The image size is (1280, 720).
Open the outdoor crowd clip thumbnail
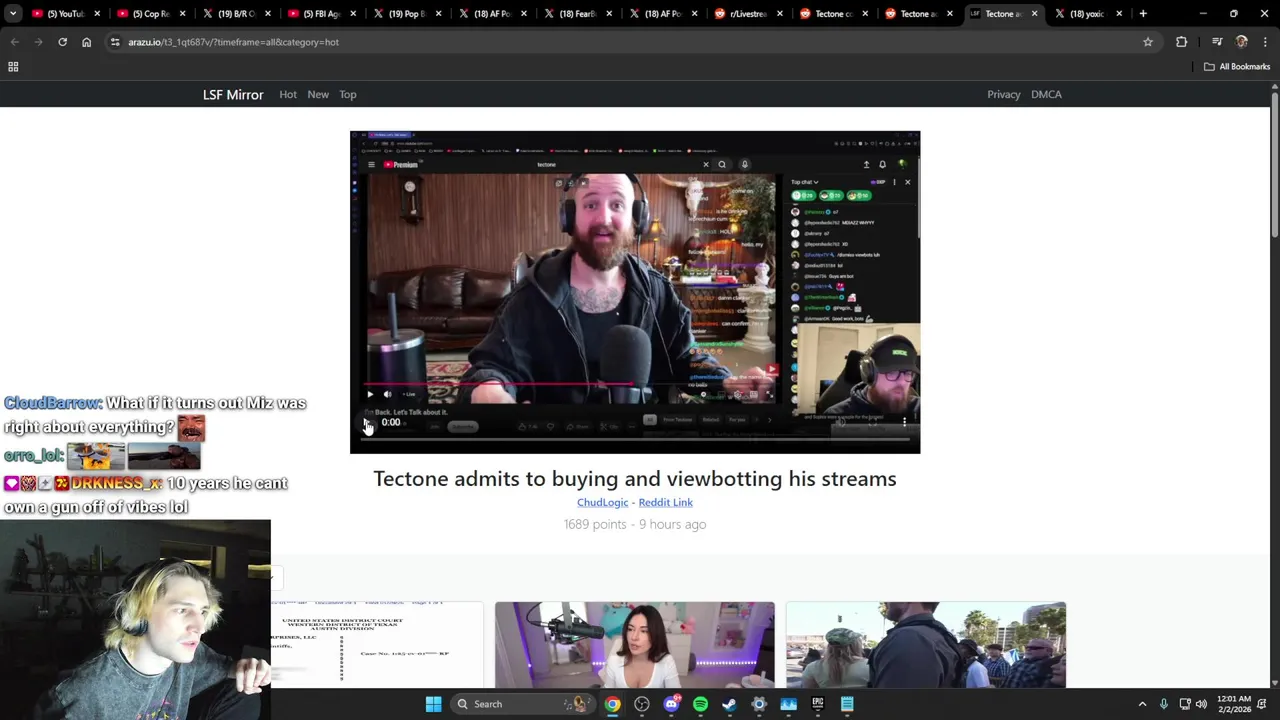(x=926, y=645)
